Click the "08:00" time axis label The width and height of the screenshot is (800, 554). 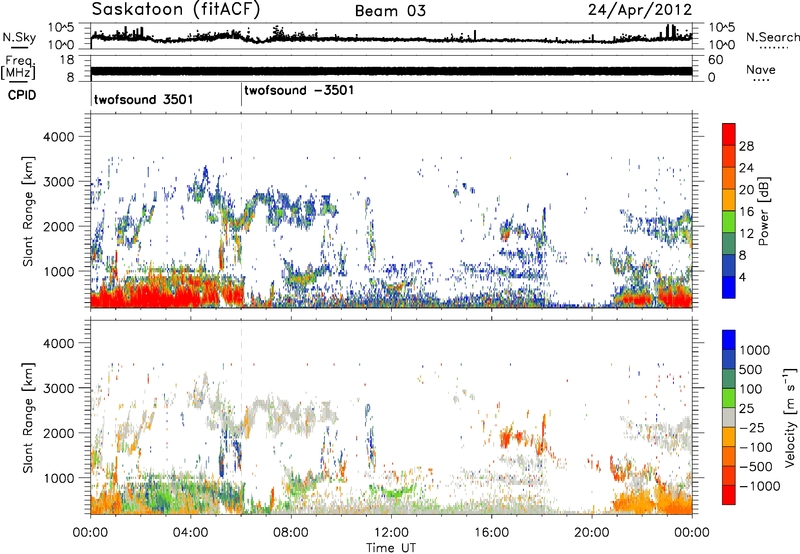click(x=291, y=533)
